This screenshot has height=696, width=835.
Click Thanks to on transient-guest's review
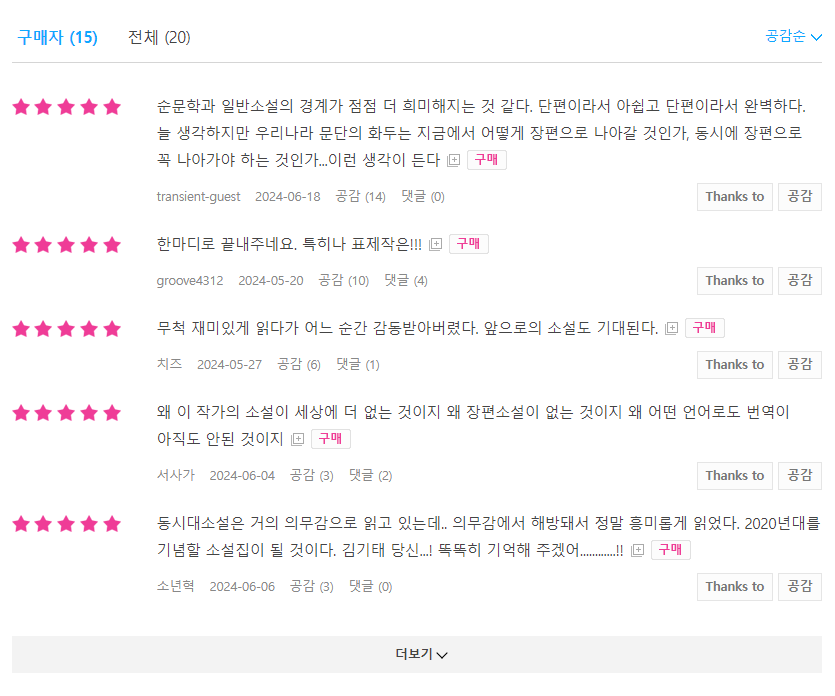734,197
